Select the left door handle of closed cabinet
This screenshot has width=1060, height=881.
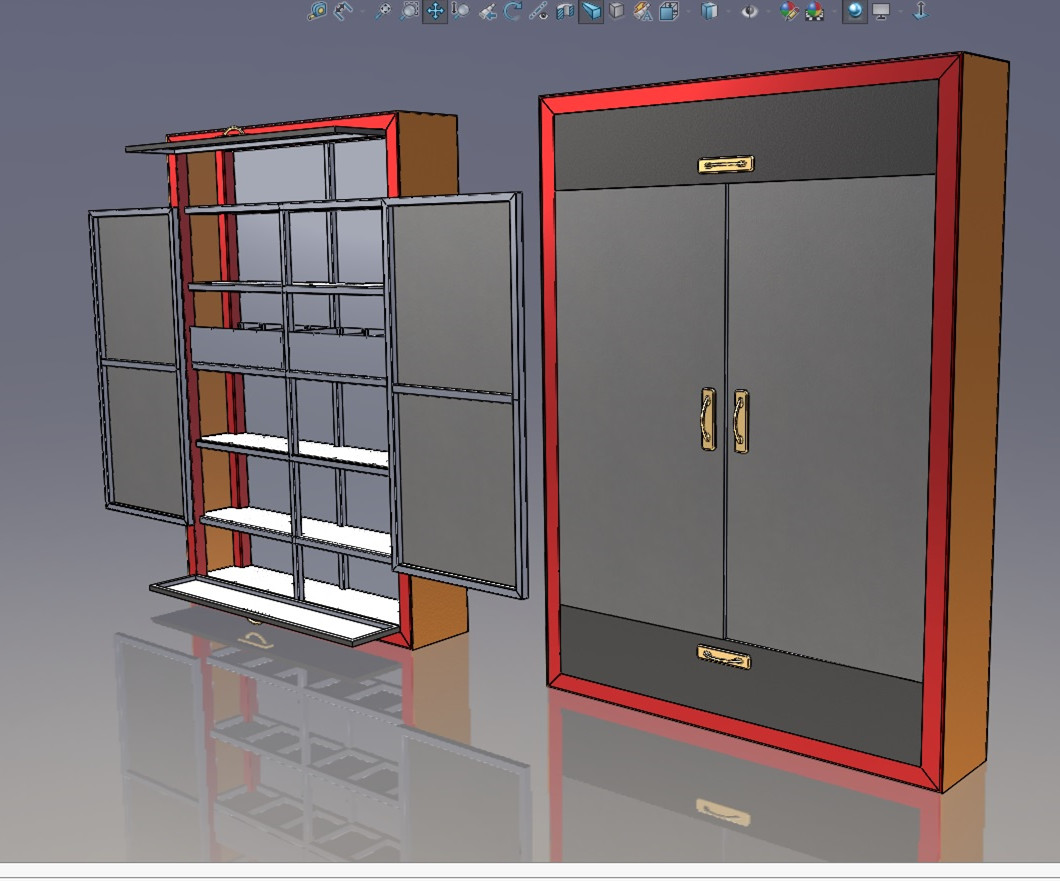(x=708, y=419)
